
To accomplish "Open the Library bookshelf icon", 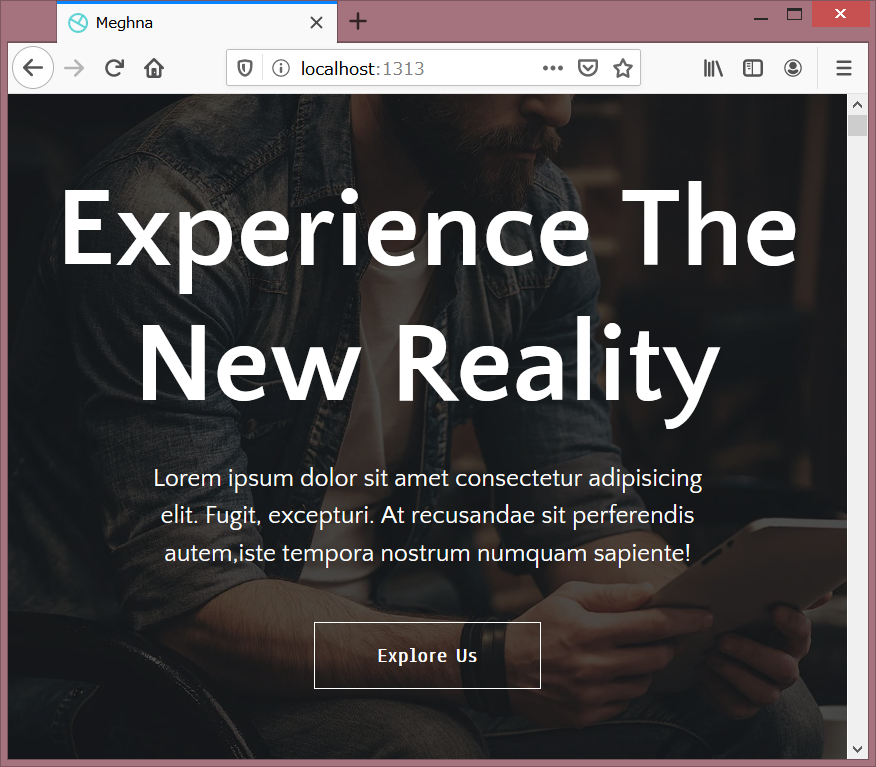I will click(713, 68).
